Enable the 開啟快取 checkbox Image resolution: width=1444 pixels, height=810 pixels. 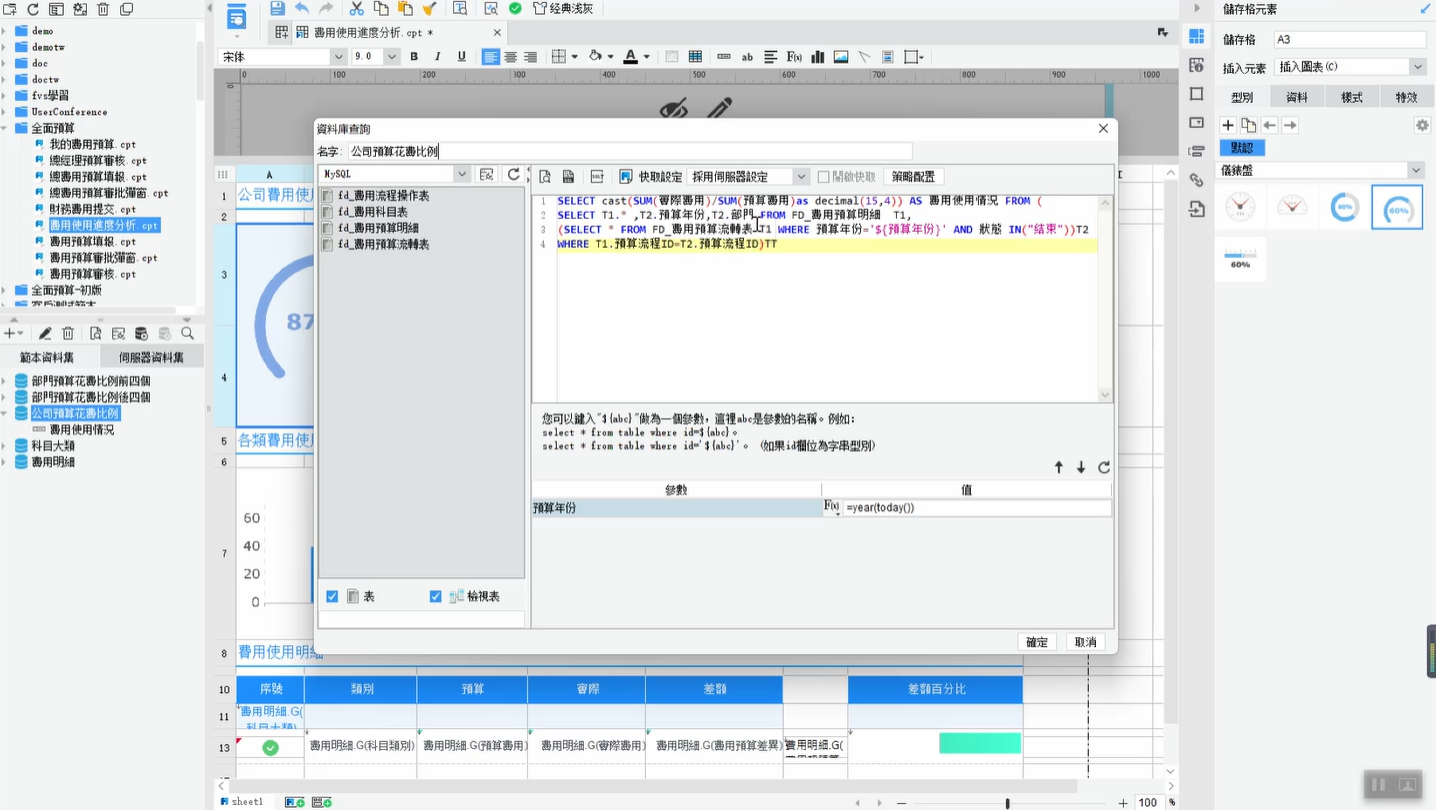coord(824,177)
